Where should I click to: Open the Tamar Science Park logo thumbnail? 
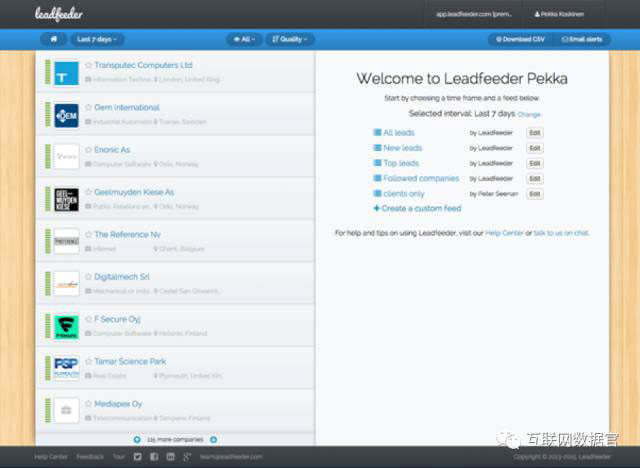point(66,368)
